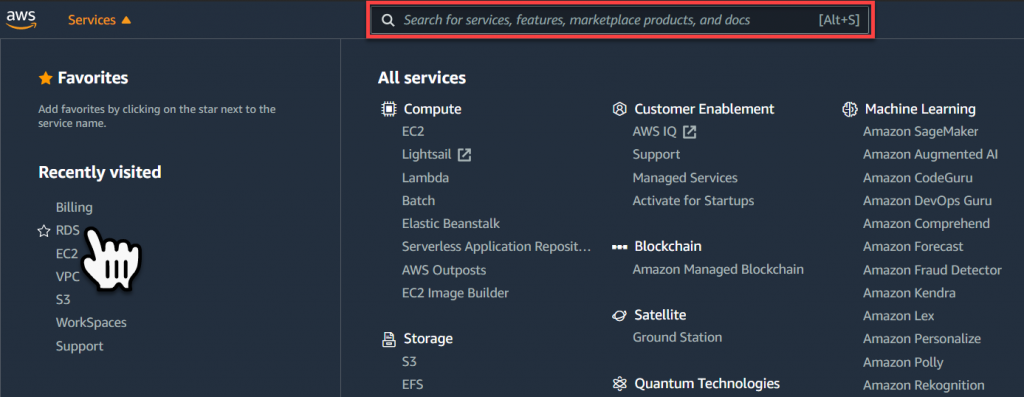Screen dimensions: 1024x397
Task: Click the Compute category chip icon
Action: 389,109
